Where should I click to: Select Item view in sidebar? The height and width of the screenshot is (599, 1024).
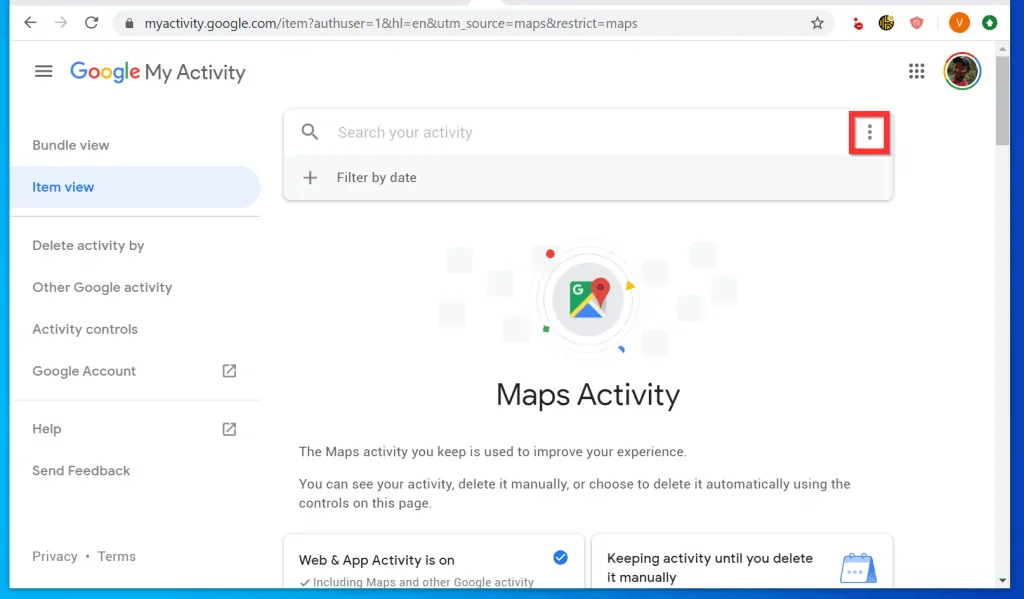coord(135,187)
